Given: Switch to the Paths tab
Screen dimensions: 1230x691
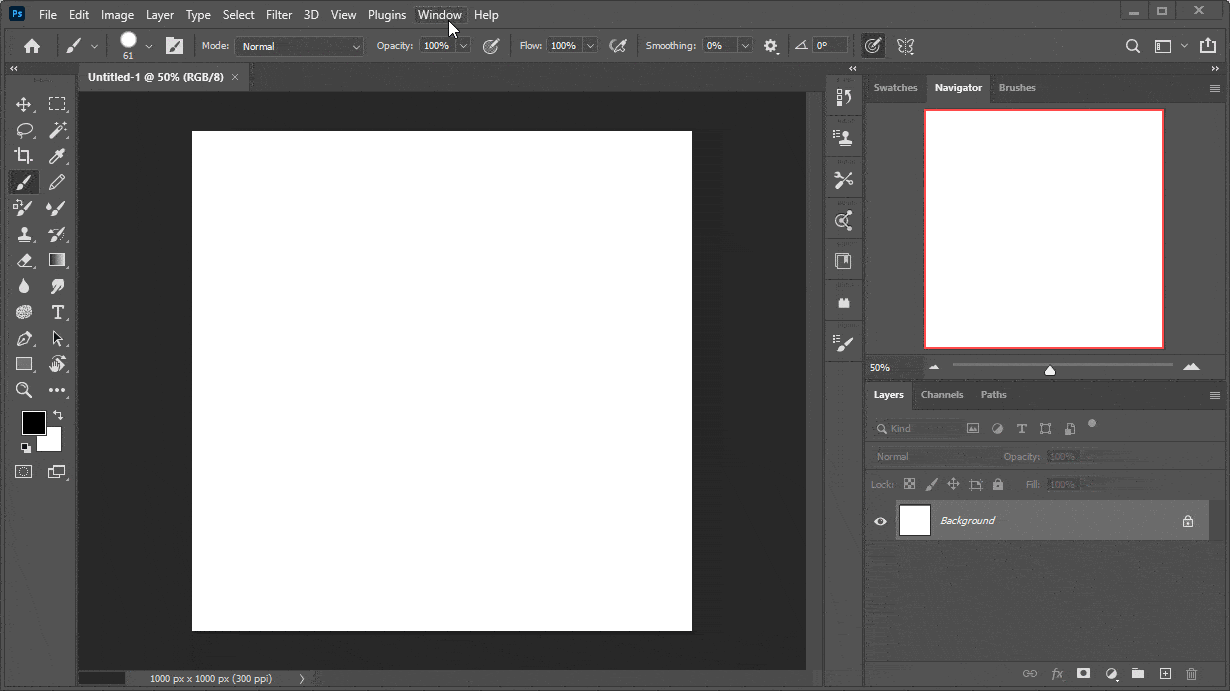Looking at the screenshot, I should (993, 395).
